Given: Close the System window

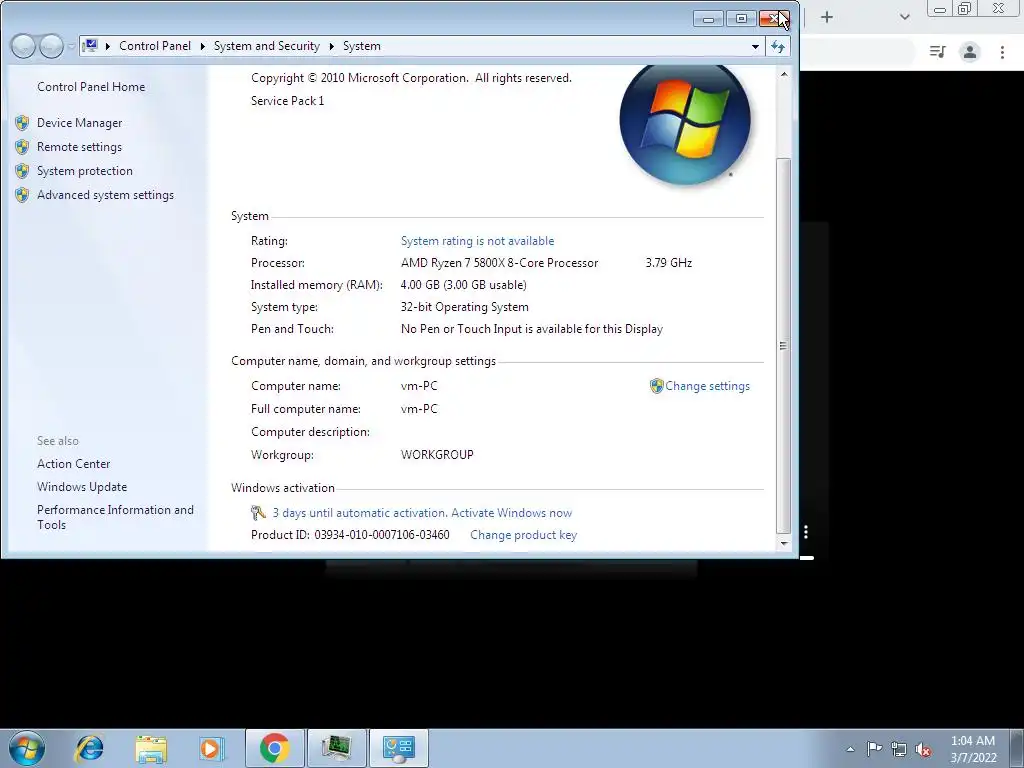Looking at the screenshot, I should (x=775, y=19).
